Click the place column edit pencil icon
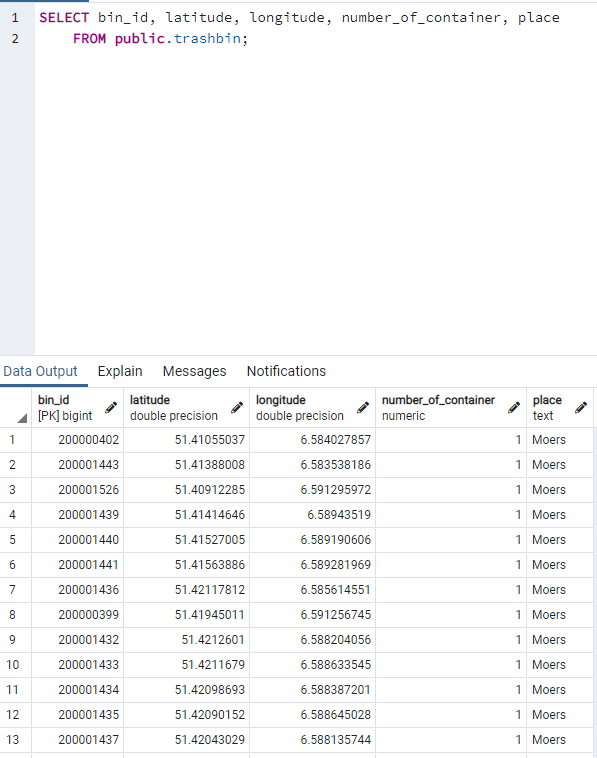This screenshot has width=597, height=758. tap(581, 408)
